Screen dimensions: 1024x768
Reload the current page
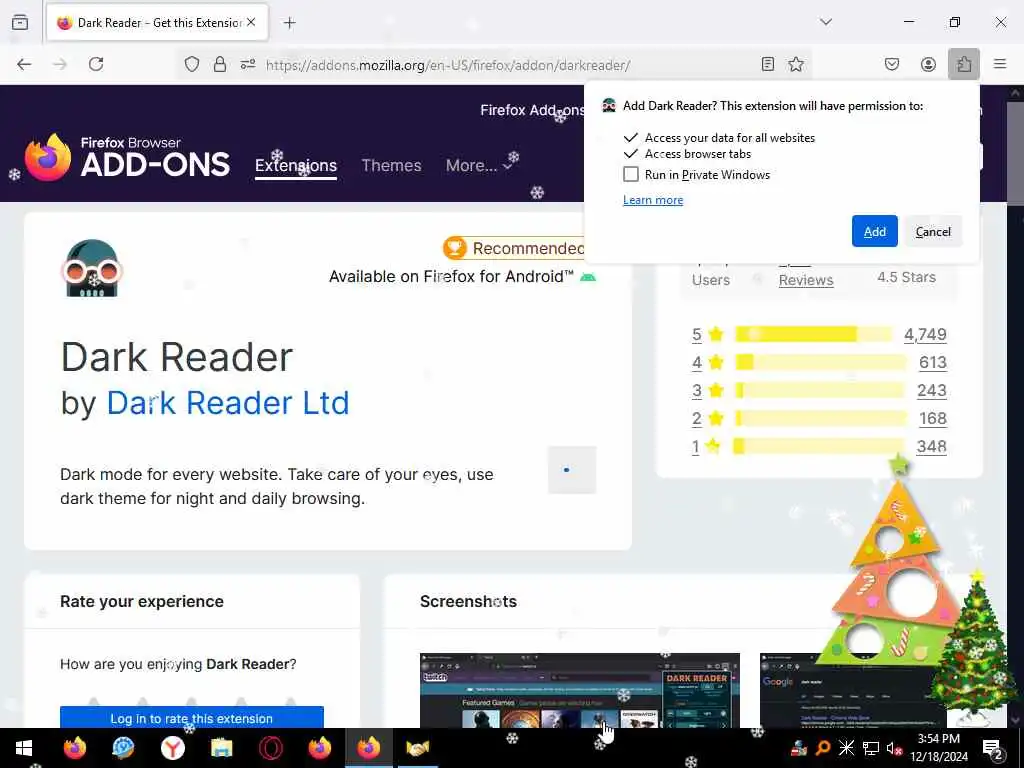coord(96,64)
